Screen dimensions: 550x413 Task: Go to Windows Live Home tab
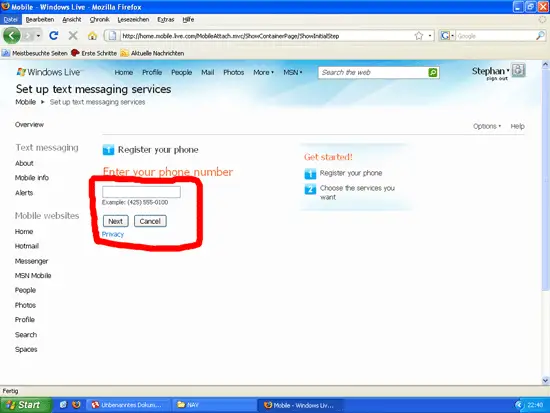coord(123,72)
